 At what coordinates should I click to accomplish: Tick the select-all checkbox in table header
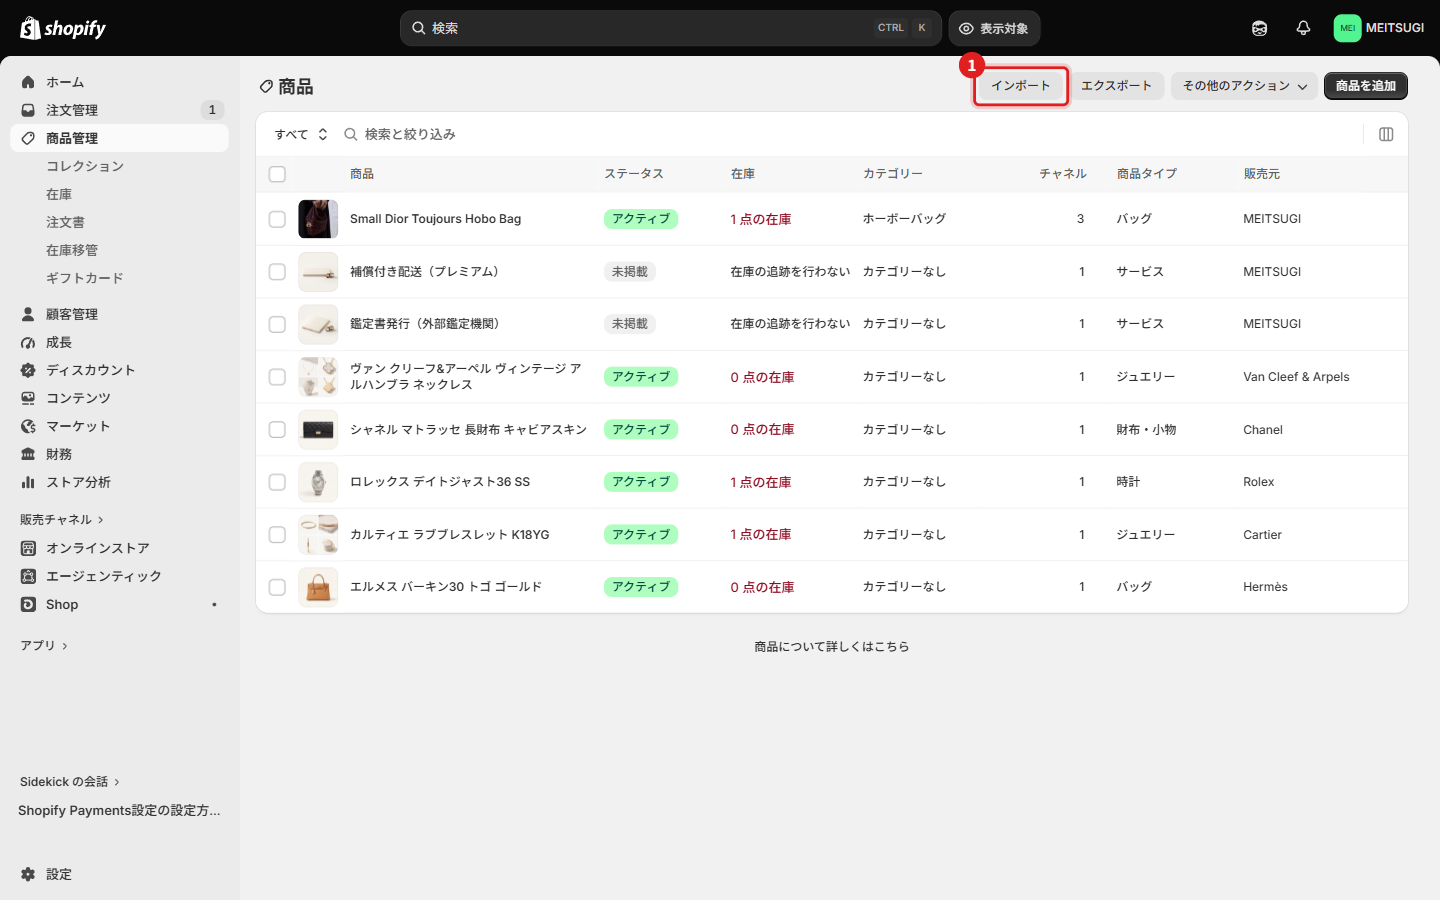pos(277,174)
